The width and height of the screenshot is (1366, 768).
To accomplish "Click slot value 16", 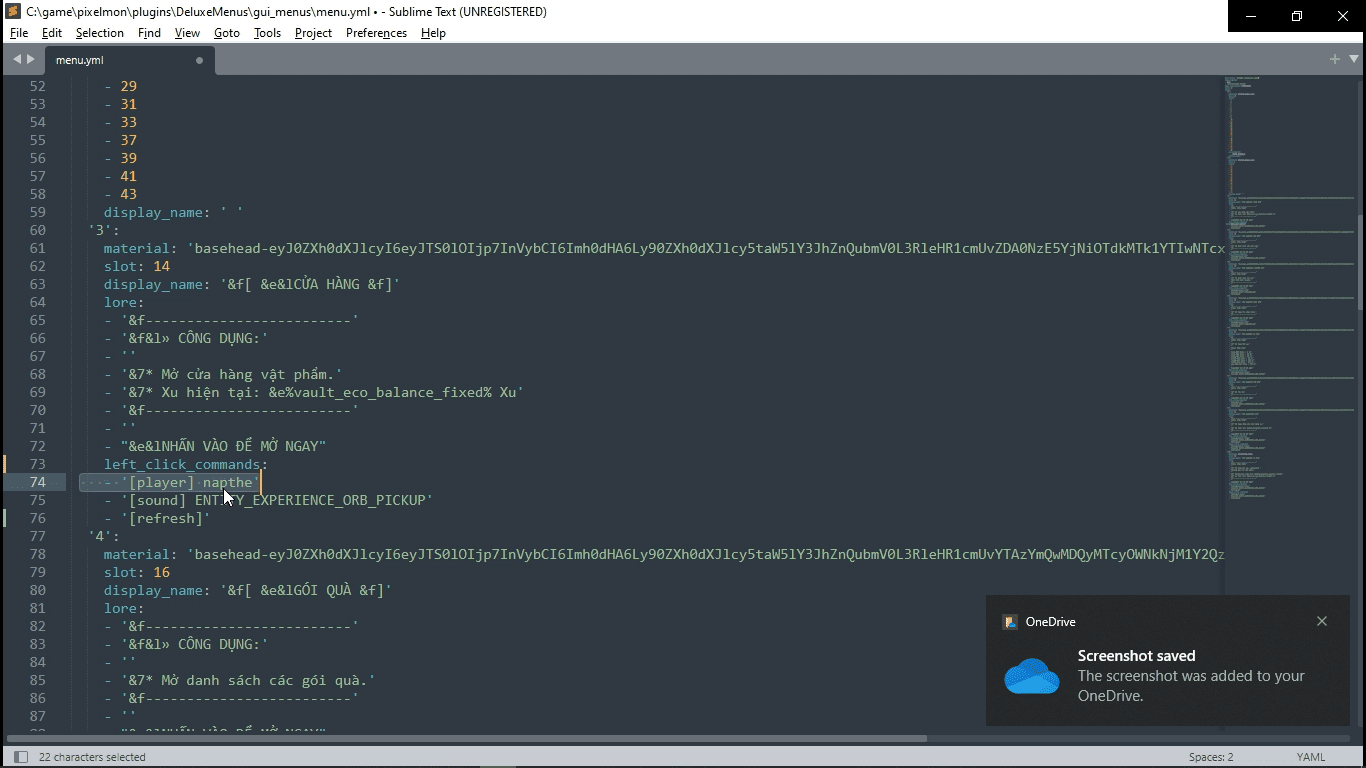I will click(161, 572).
